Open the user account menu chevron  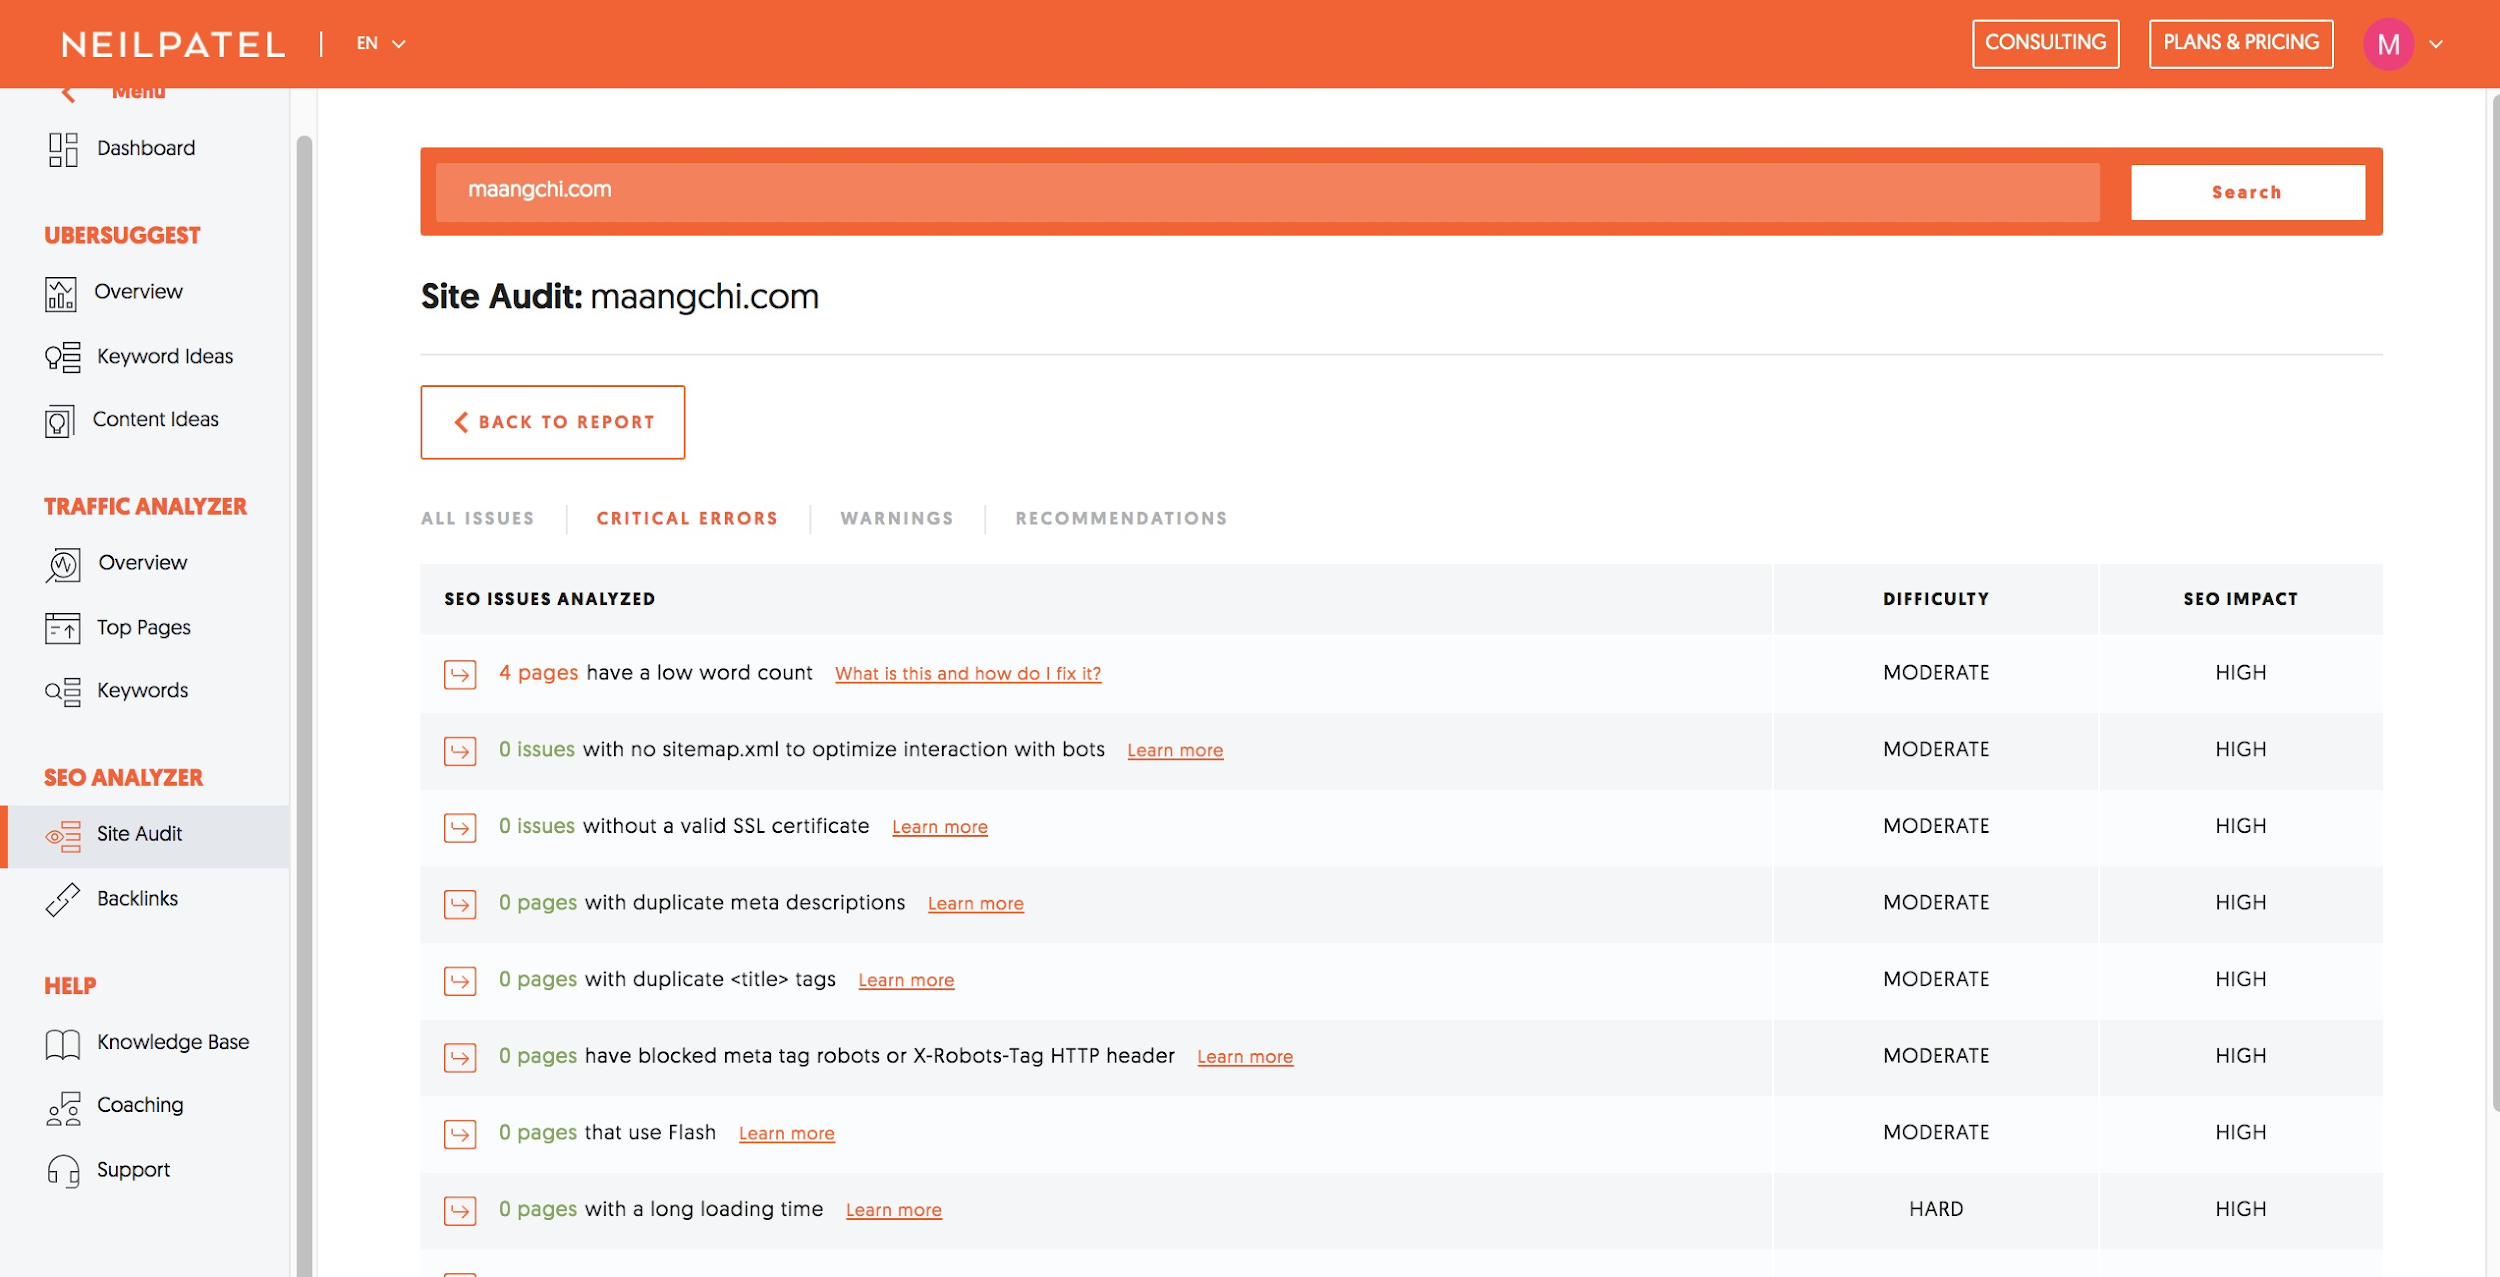(x=2436, y=44)
